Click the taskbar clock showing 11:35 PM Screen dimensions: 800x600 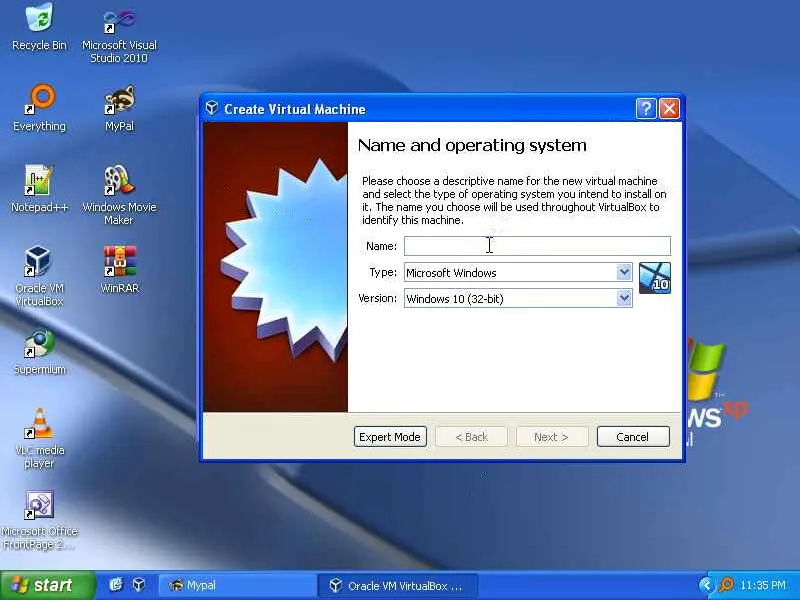click(763, 585)
